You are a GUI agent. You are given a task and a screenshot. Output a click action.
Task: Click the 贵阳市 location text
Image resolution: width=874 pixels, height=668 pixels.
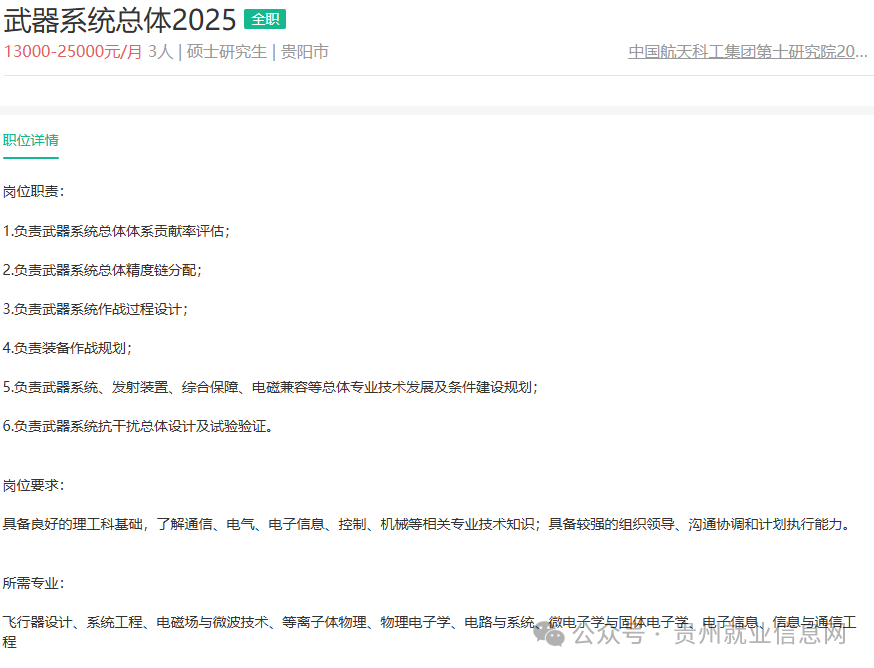coord(304,52)
